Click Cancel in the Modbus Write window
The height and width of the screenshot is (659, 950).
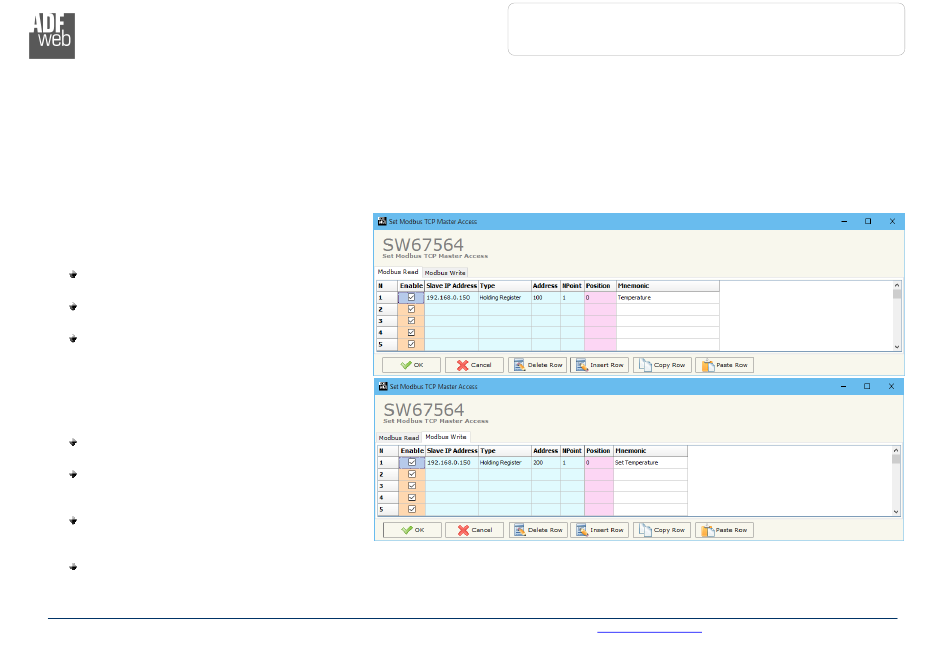[474, 530]
